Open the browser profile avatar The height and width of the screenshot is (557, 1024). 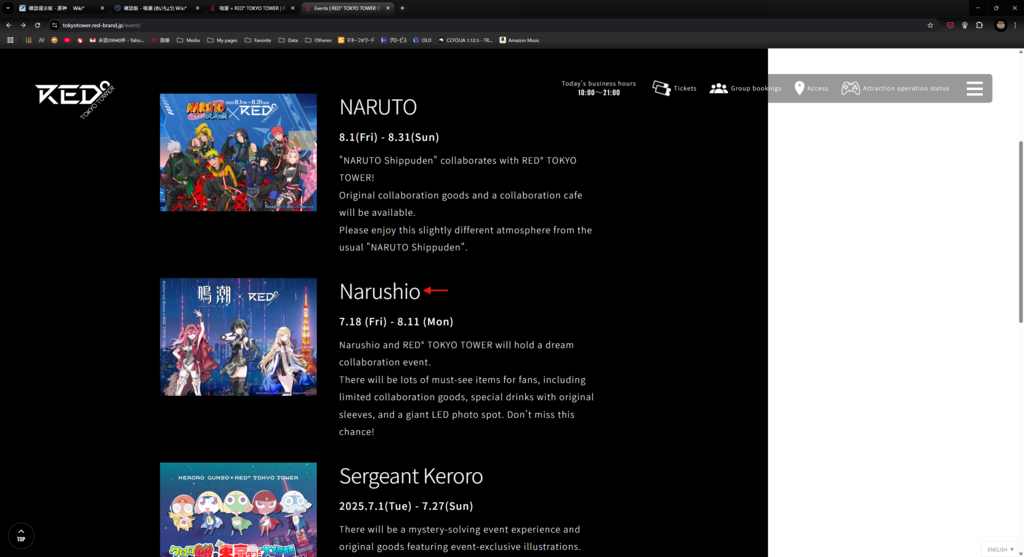pos(1000,25)
